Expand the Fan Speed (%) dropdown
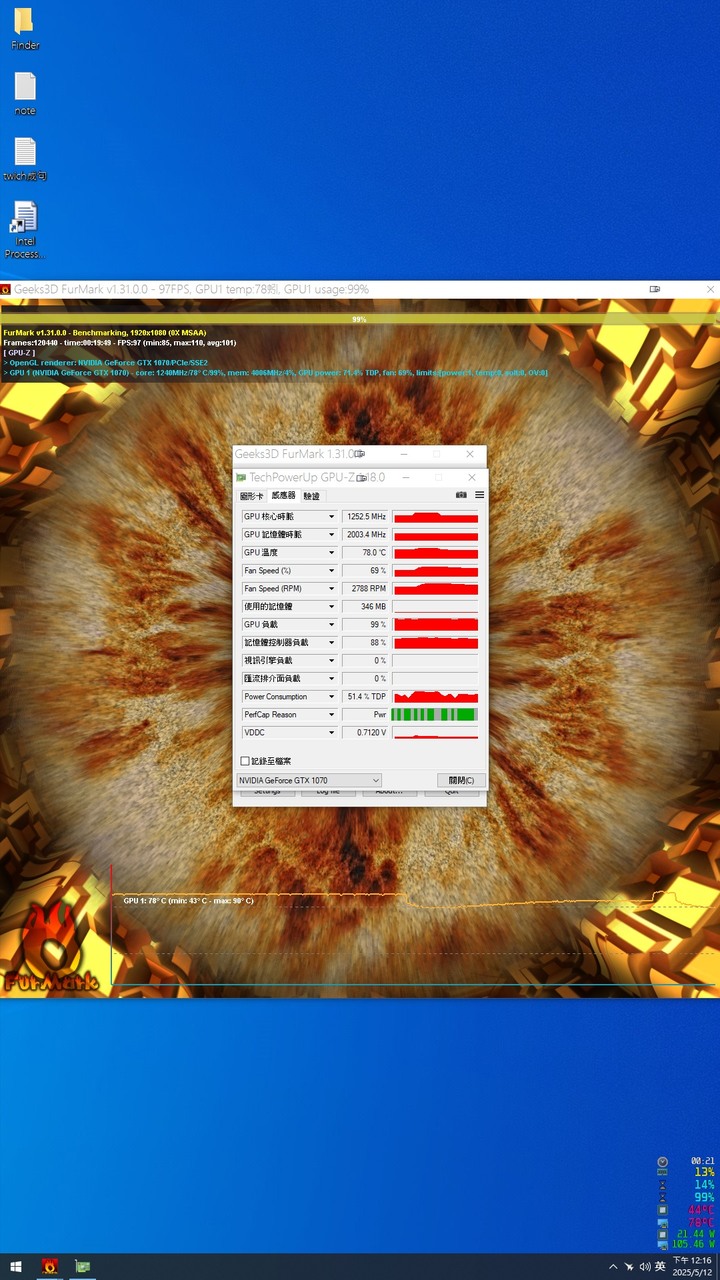This screenshot has height=1280, width=720. click(x=331, y=571)
